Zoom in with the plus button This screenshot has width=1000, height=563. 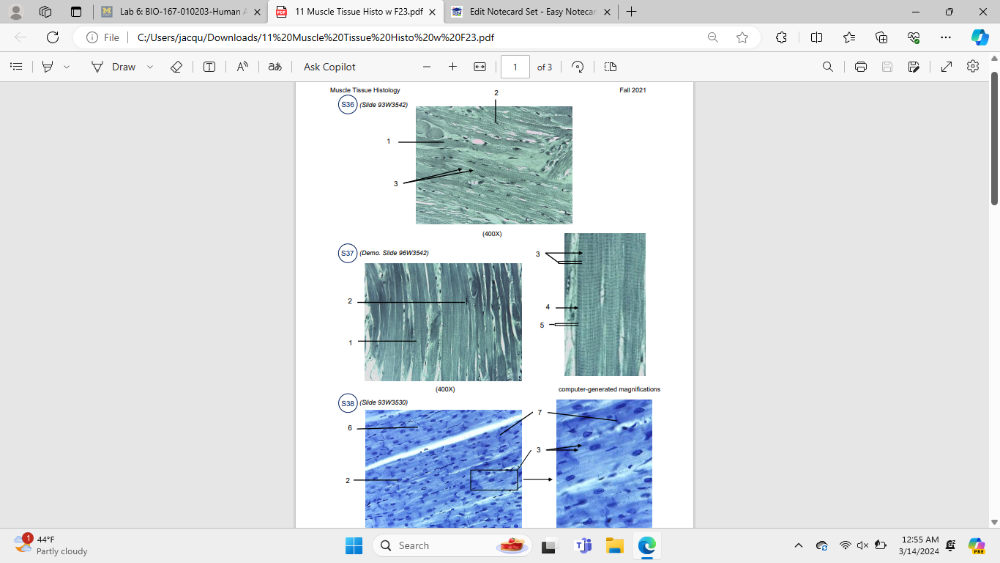coord(452,67)
